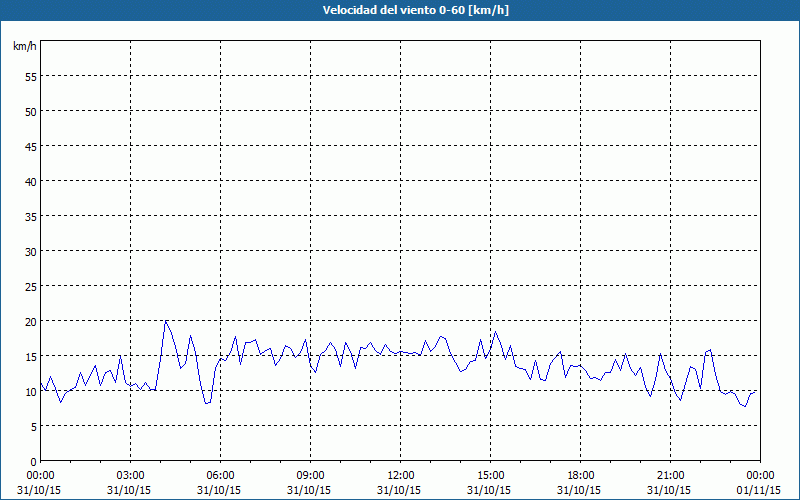Image resolution: width=800 pixels, height=500 pixels.
Task: Click the '55' y-axis label
Action: 31,77
